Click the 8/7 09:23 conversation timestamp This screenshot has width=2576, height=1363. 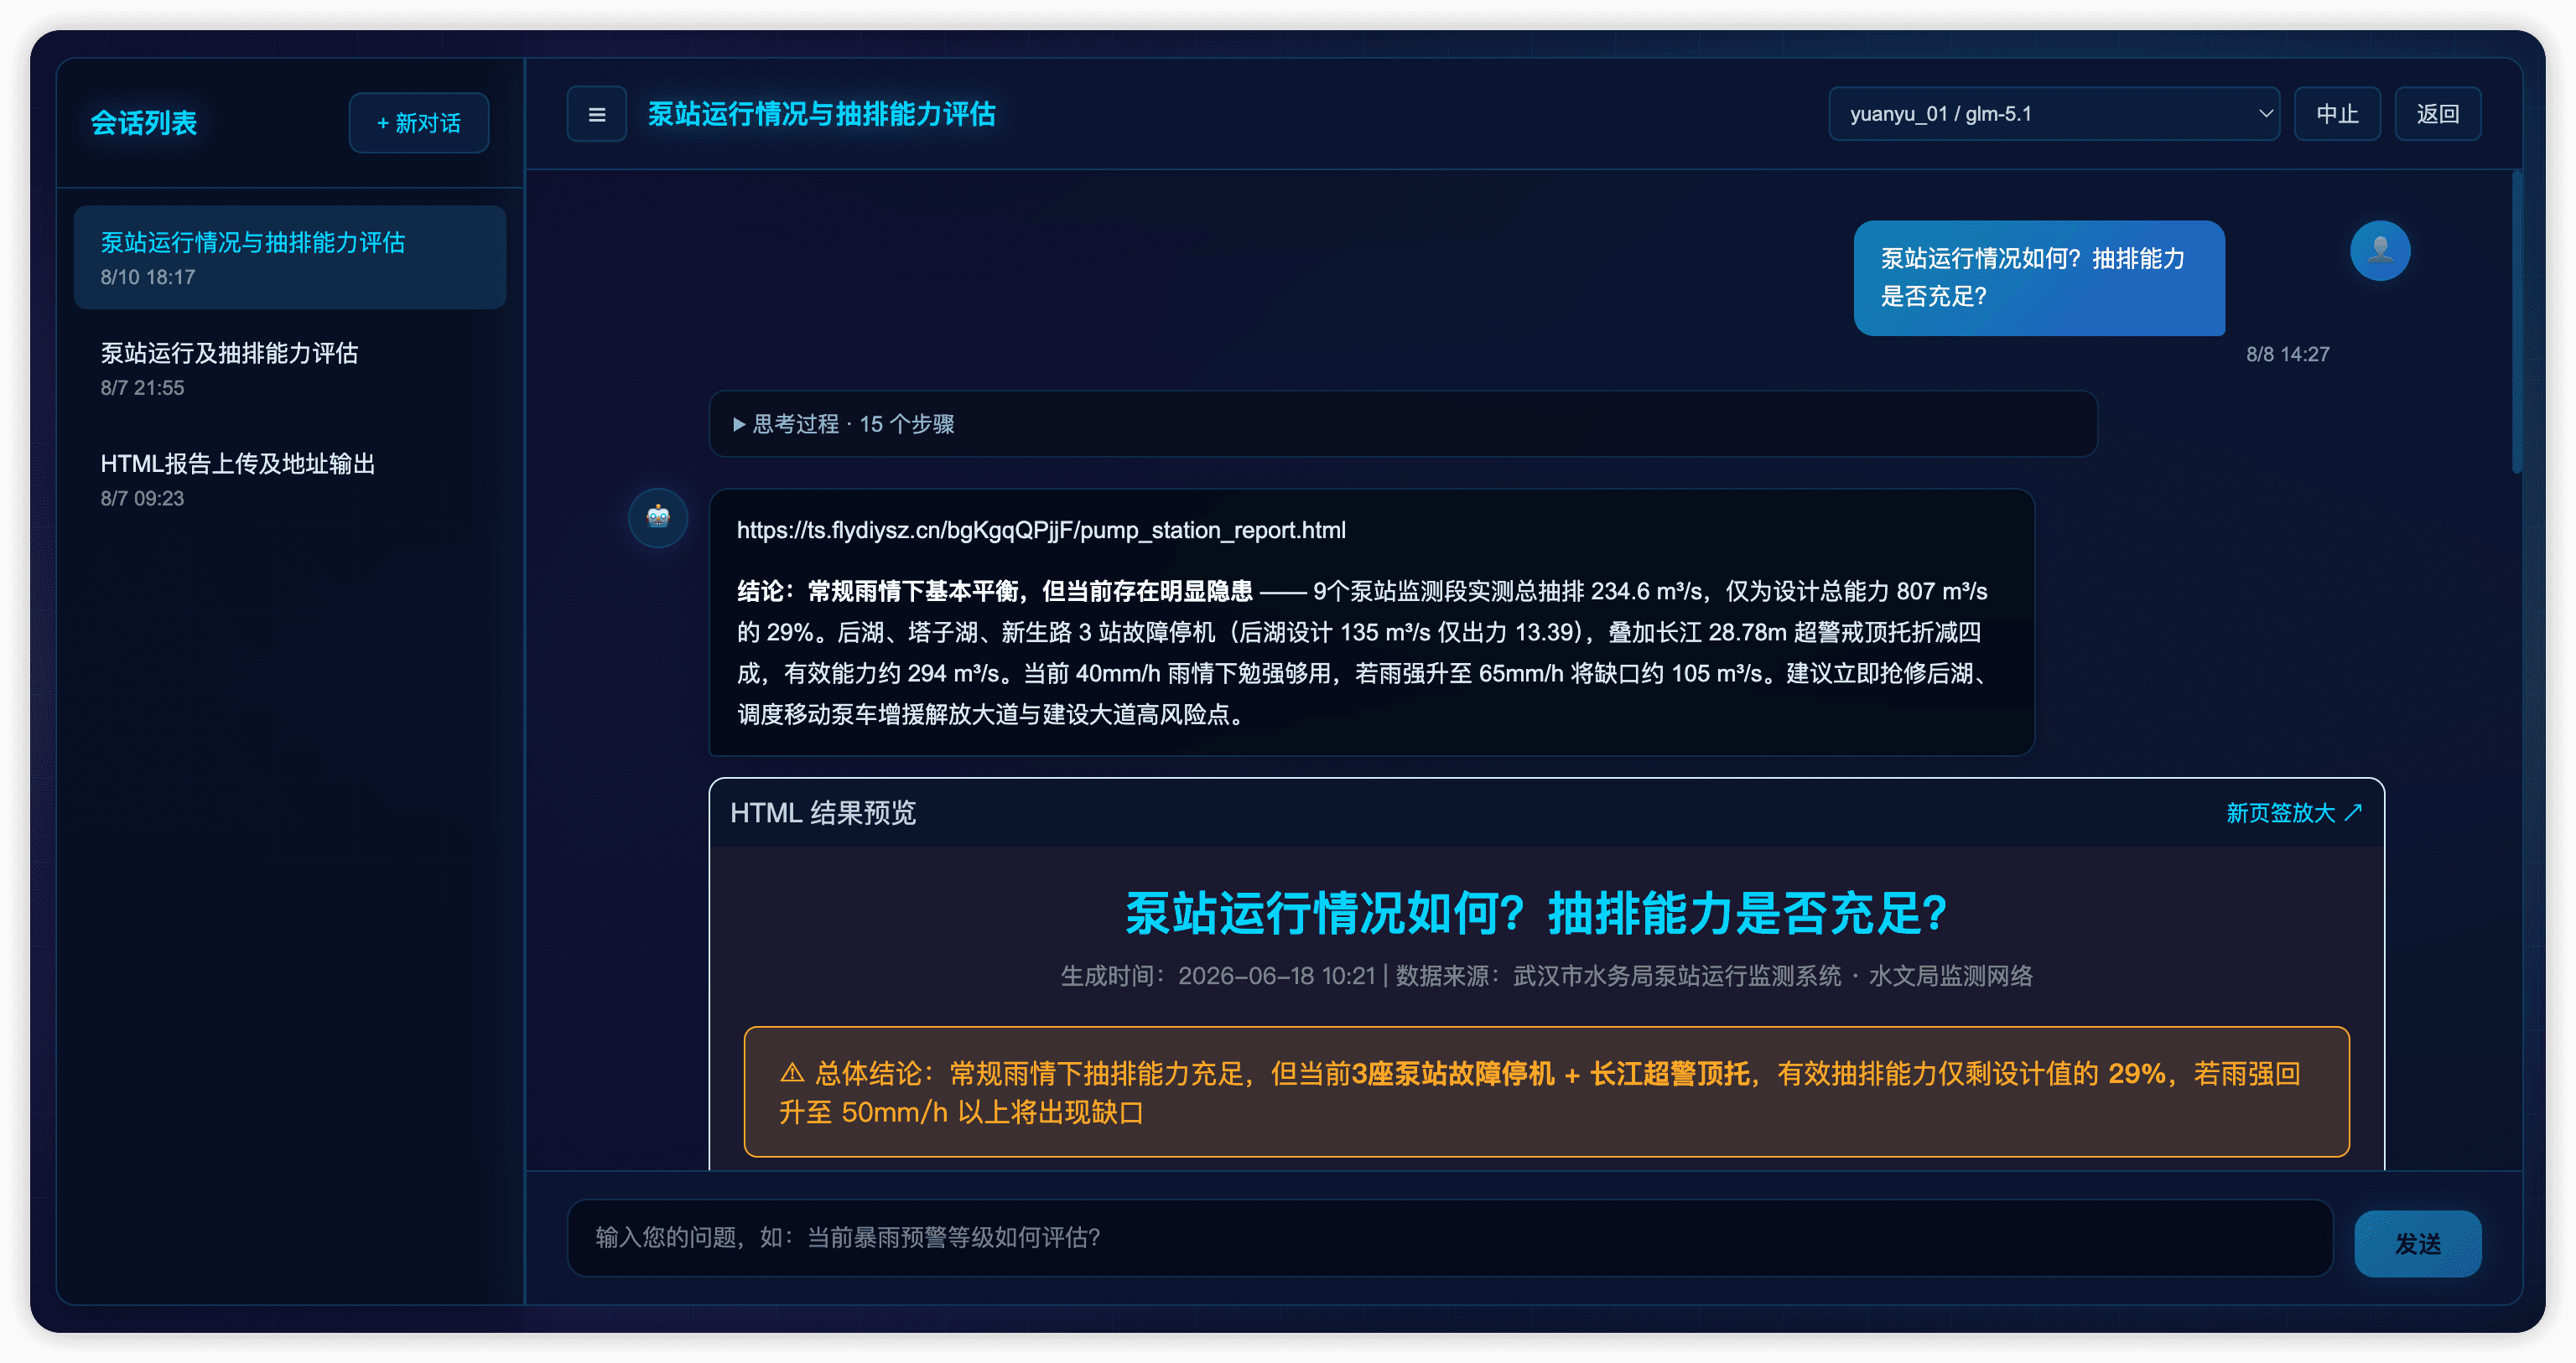click(142, 498)
